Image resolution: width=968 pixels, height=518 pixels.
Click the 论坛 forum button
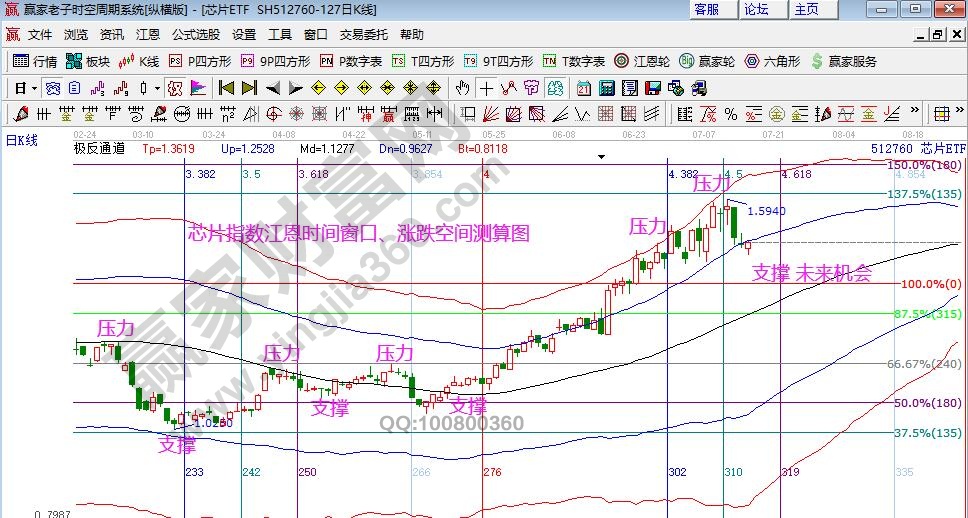click(x=757, y=9)
